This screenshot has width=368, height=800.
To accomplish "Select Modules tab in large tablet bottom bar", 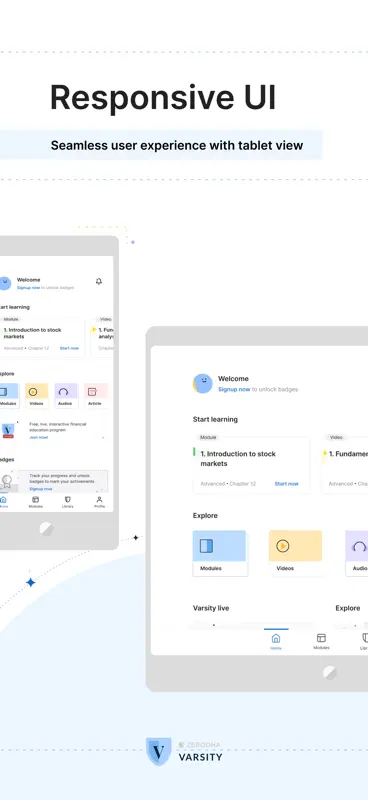I will [322, 641].
